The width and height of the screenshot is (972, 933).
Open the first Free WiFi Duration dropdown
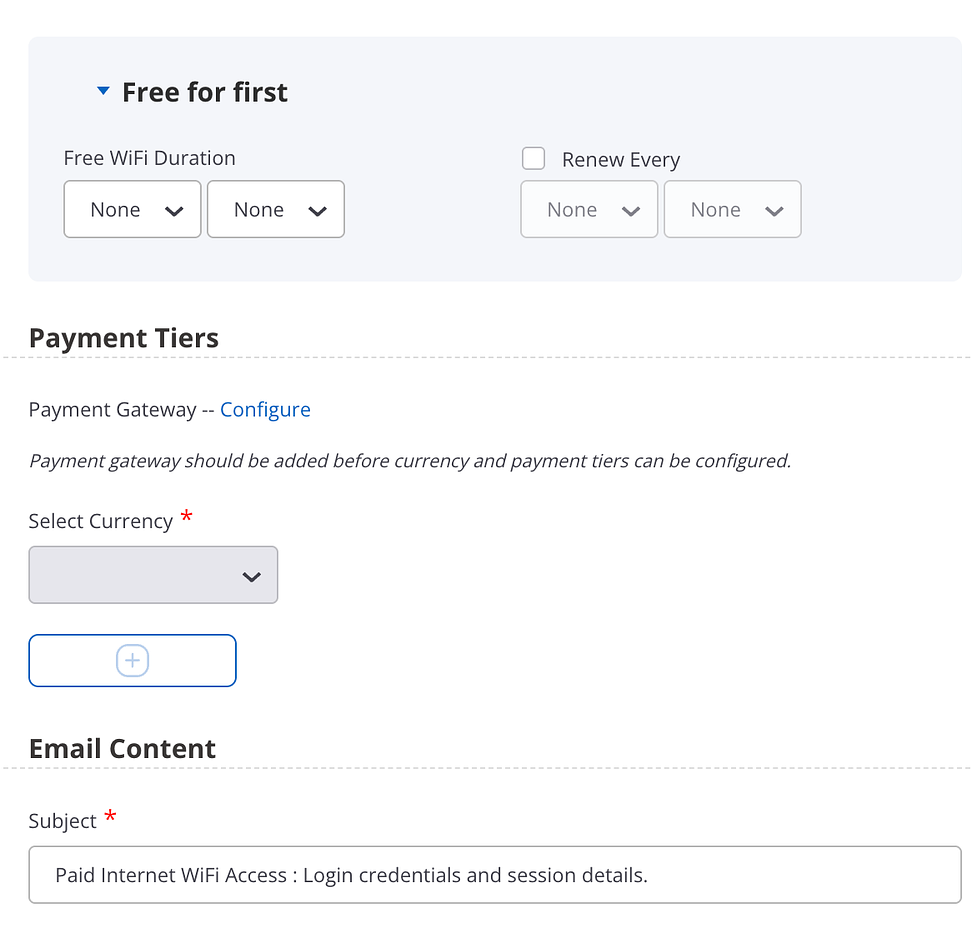tap(133, 210)
